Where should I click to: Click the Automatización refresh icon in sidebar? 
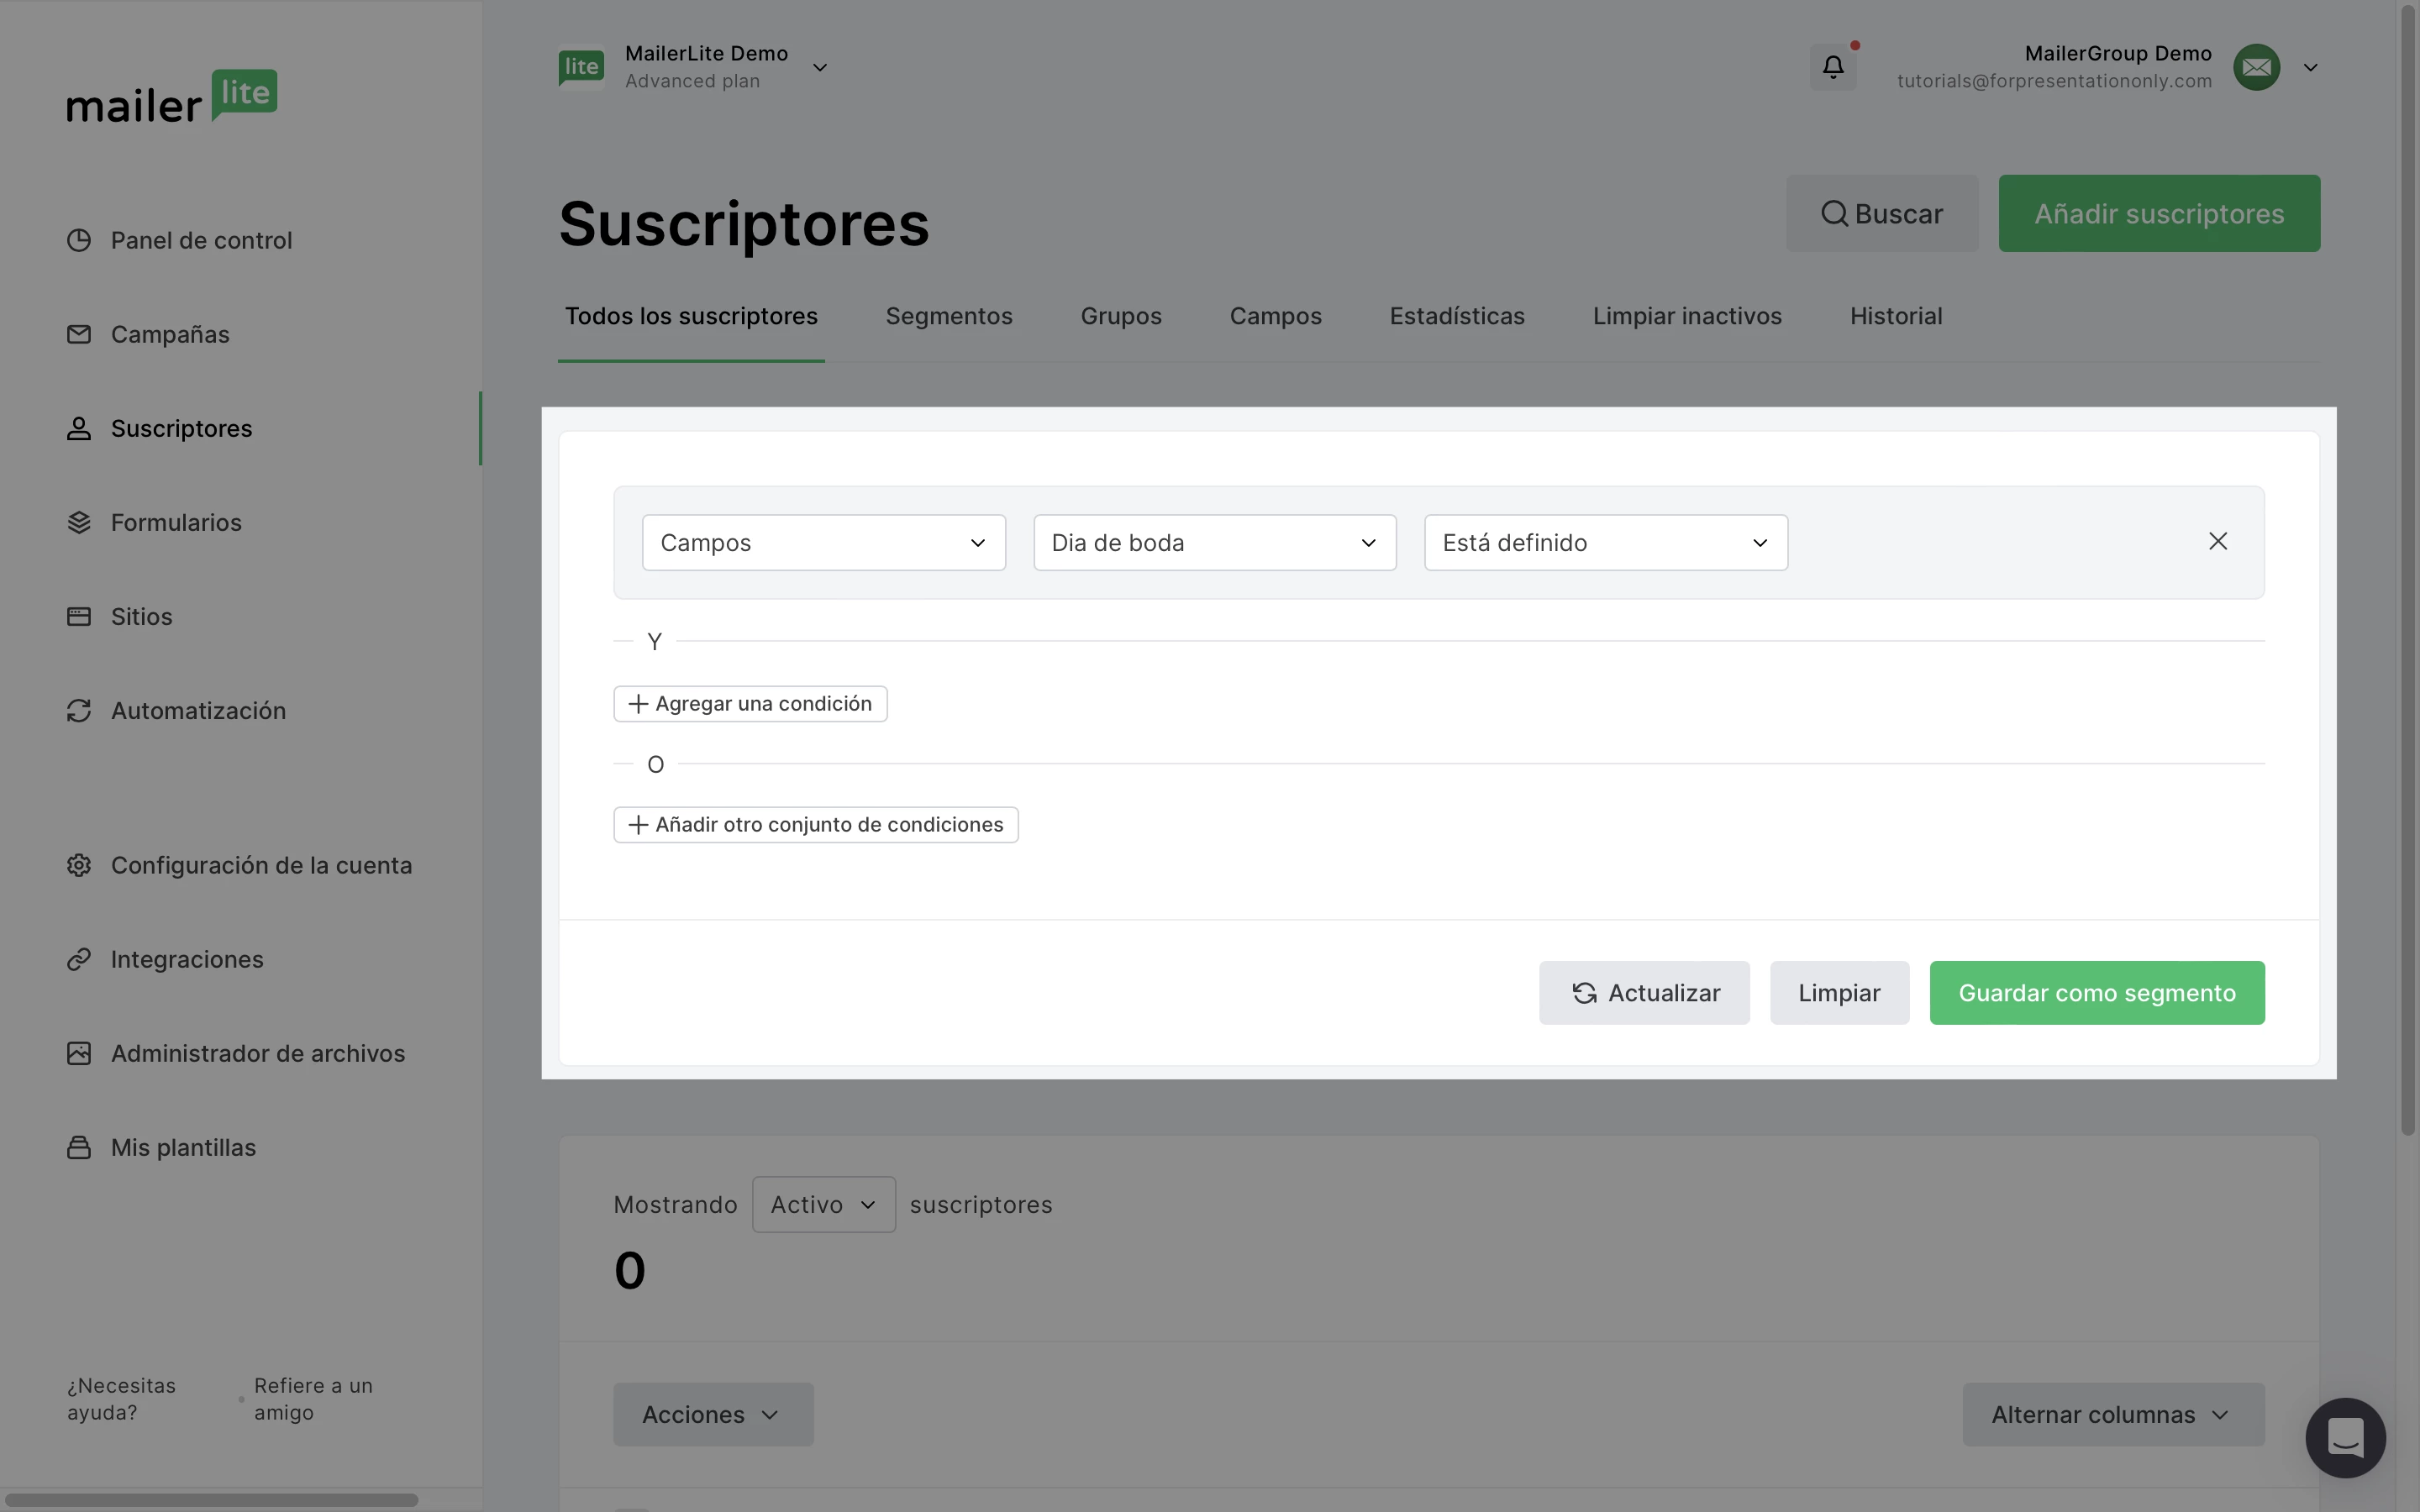coord(79,710)
